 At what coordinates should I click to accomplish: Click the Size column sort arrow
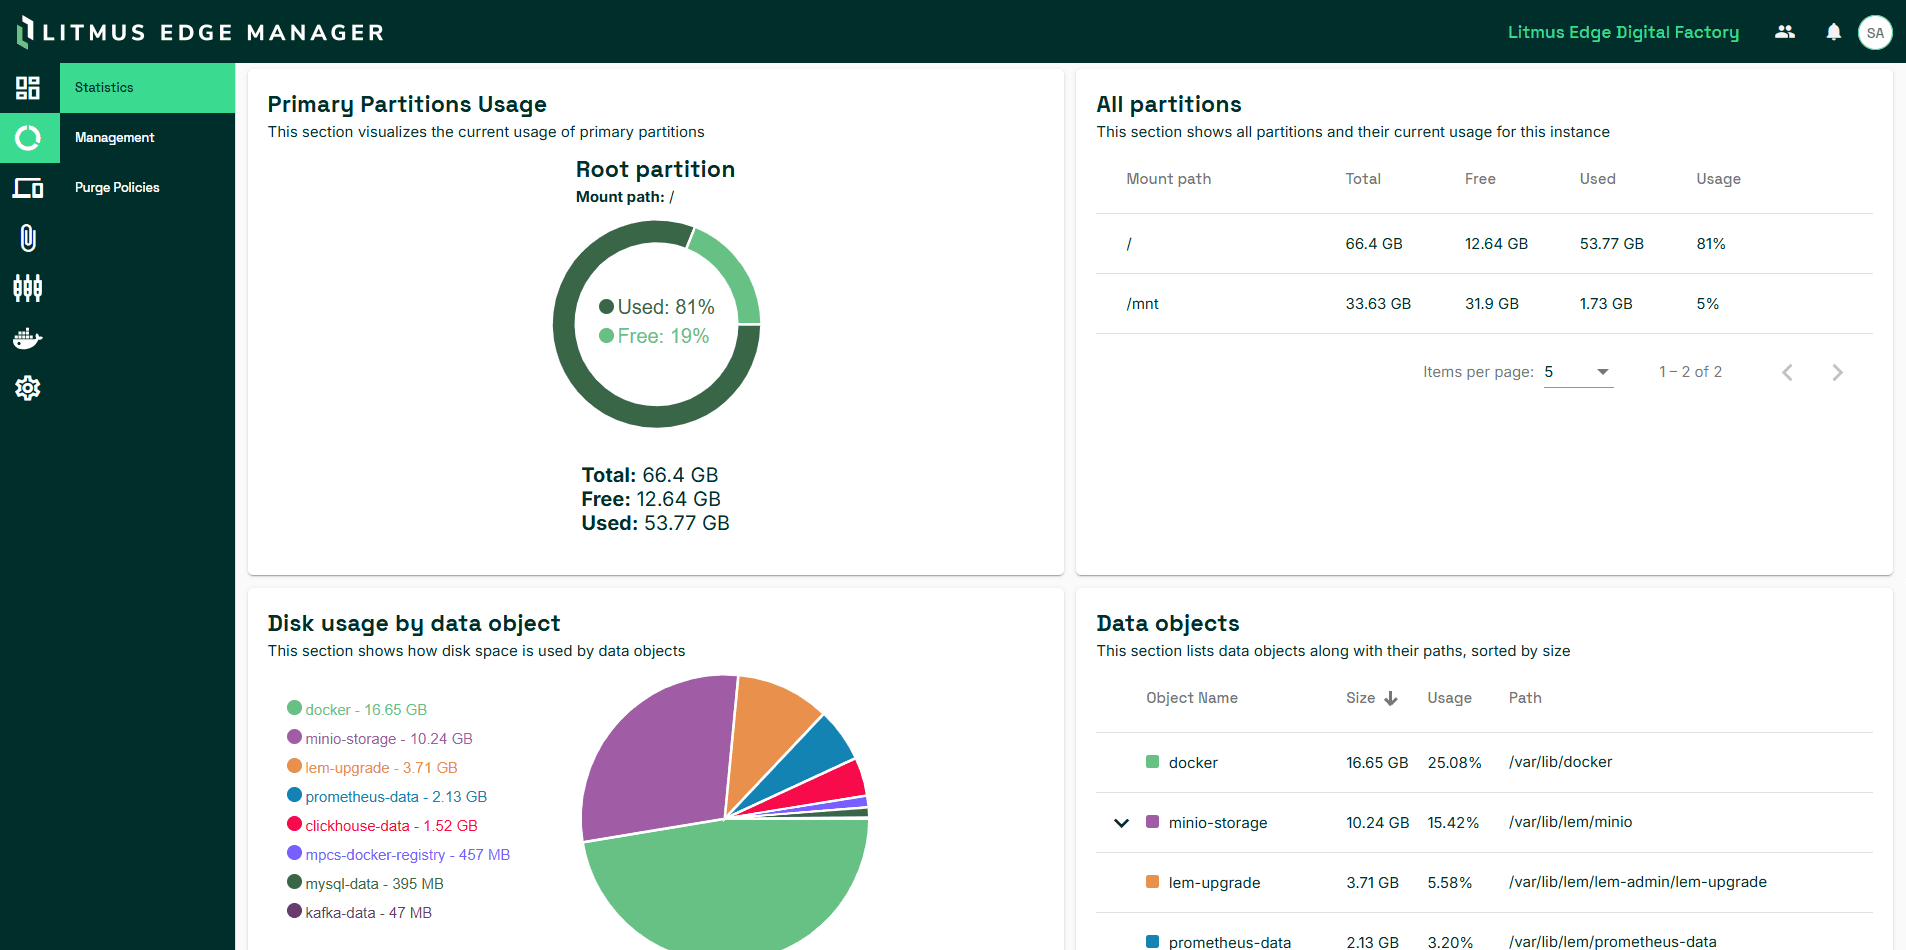(x=1390, y=698)
